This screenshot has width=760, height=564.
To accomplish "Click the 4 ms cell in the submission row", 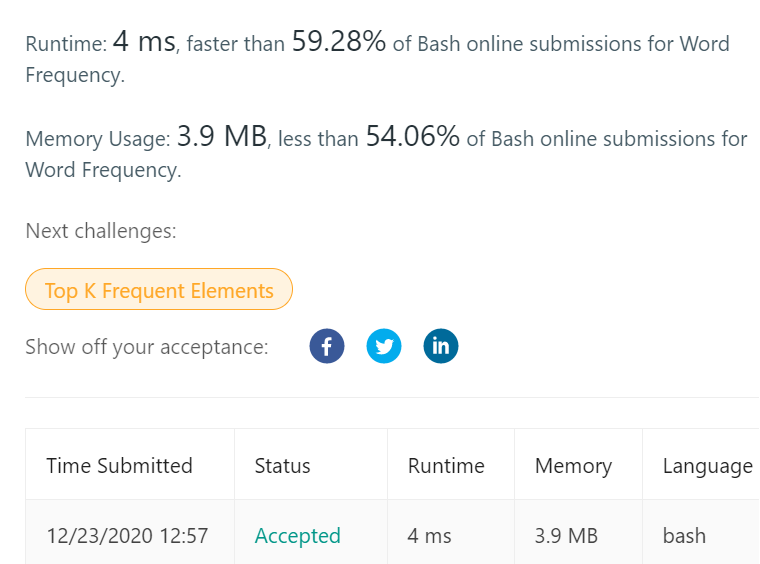I will [429, 536].
